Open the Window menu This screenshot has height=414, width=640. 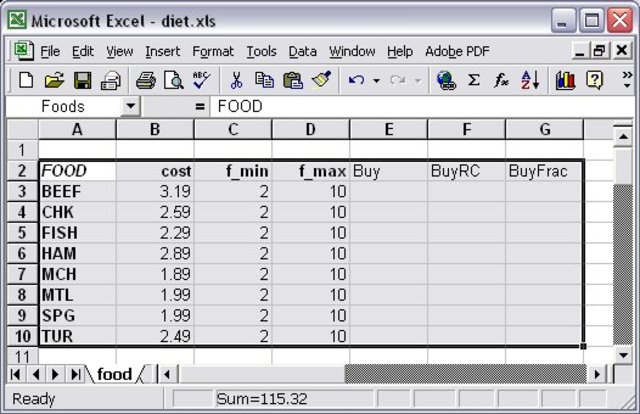tap(352, 51)
